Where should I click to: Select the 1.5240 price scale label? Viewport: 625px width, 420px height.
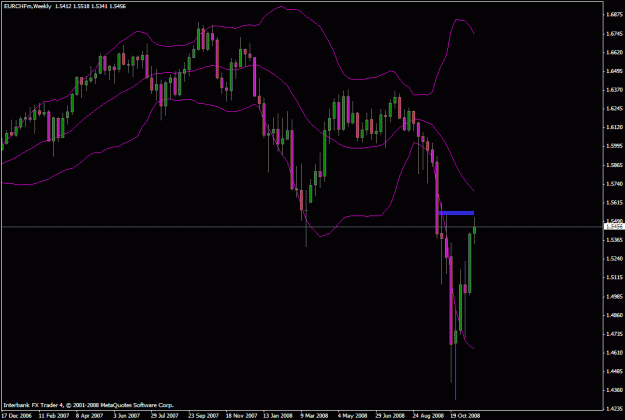point(614,259)
